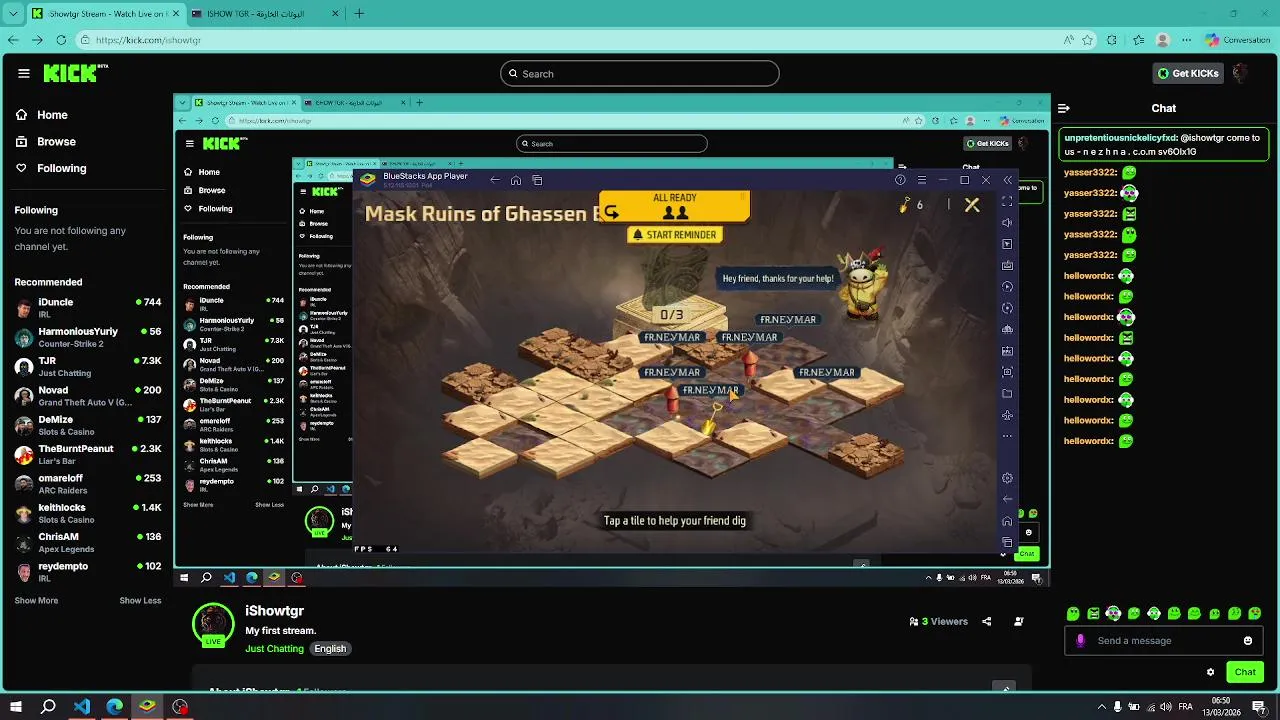This screenshot has height=720, width=1280.
Task: Share the stream via share icon
Action: [x=986, y=621]
